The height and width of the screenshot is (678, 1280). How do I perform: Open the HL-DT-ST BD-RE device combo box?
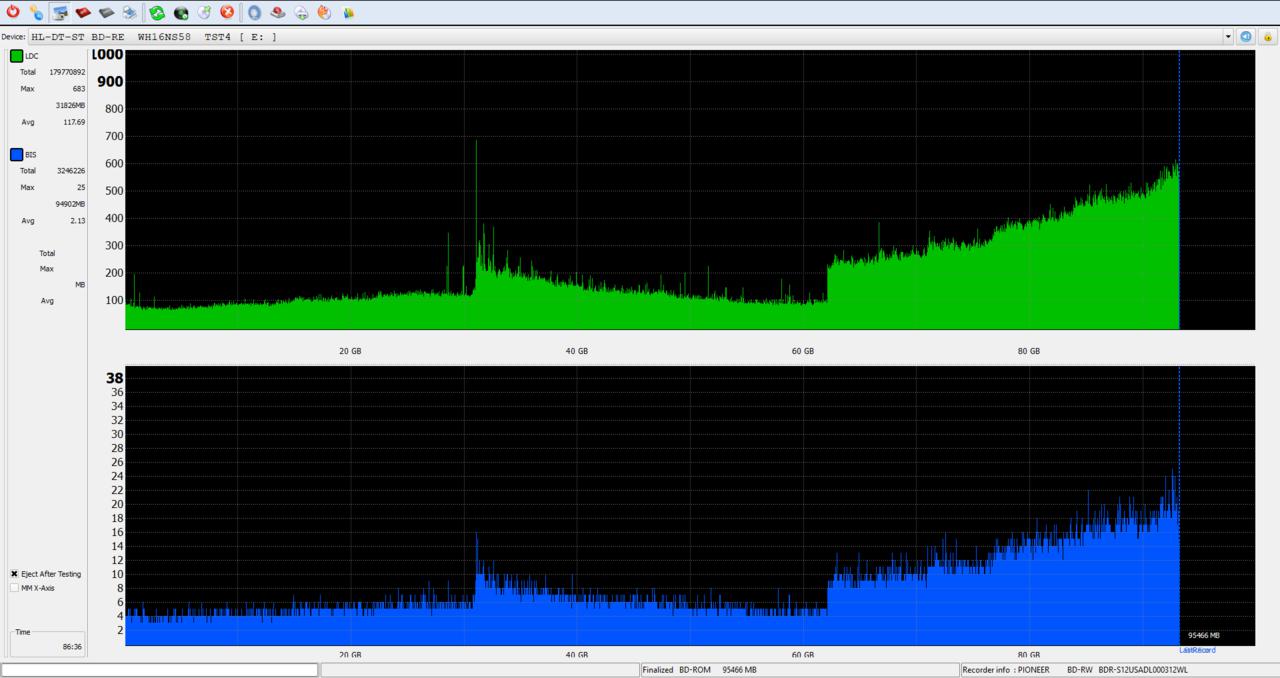pyautogui.click(x=630, y=37)
